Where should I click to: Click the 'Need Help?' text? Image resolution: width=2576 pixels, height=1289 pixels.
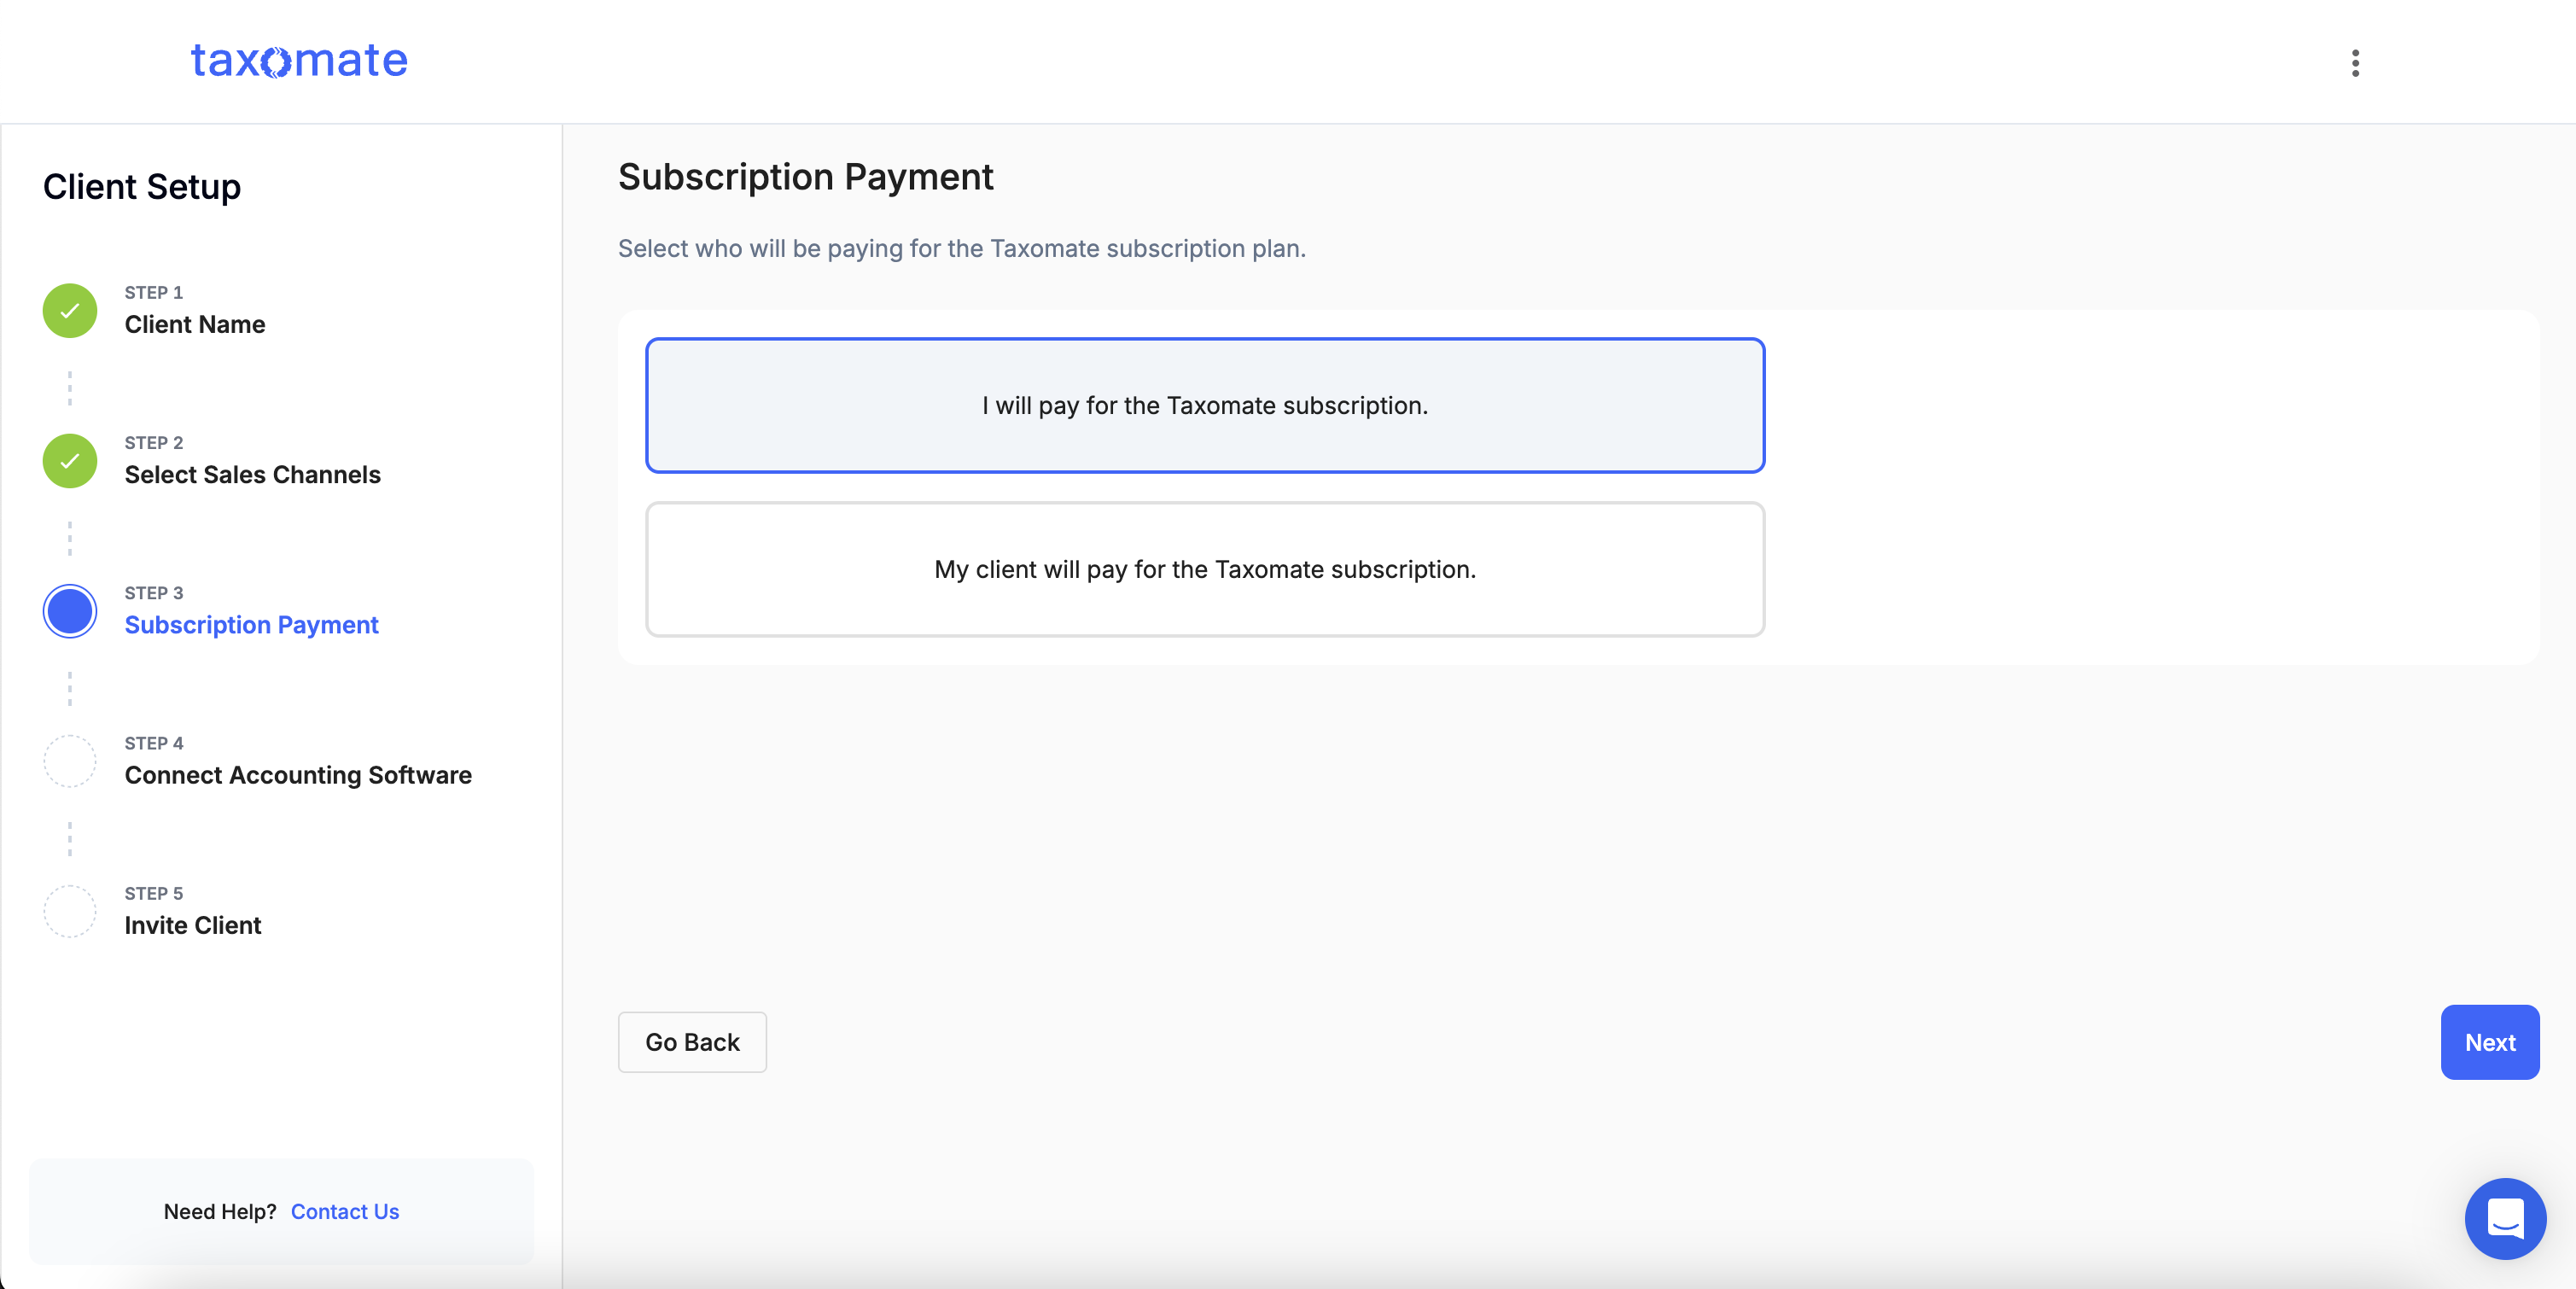coord(220,1211)
